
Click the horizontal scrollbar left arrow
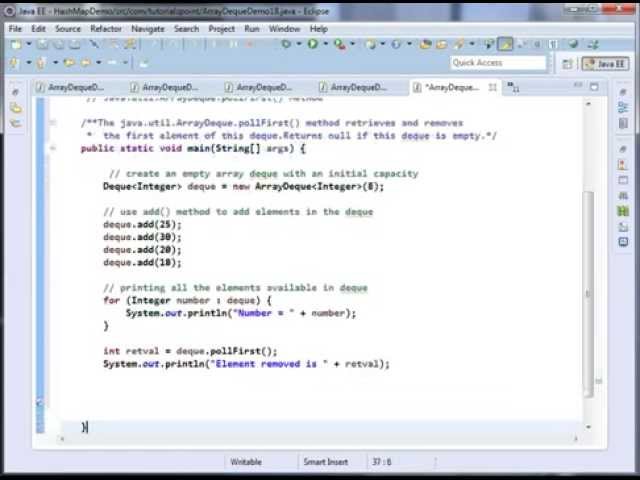coord(62,439)
